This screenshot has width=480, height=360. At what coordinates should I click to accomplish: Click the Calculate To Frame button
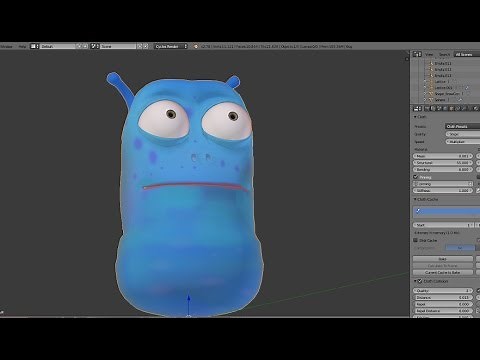pos(443,266)
